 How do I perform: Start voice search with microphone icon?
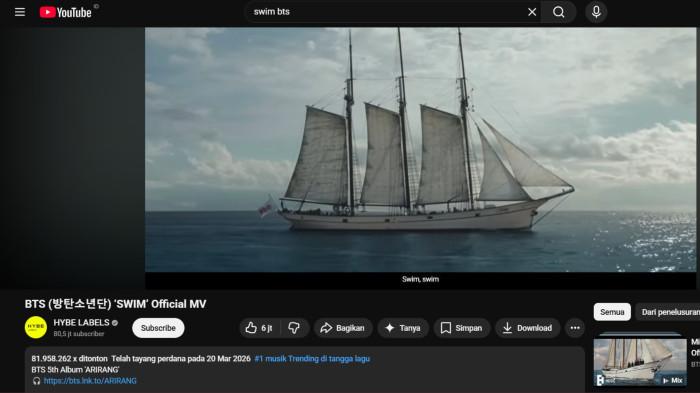pos(596,12)
